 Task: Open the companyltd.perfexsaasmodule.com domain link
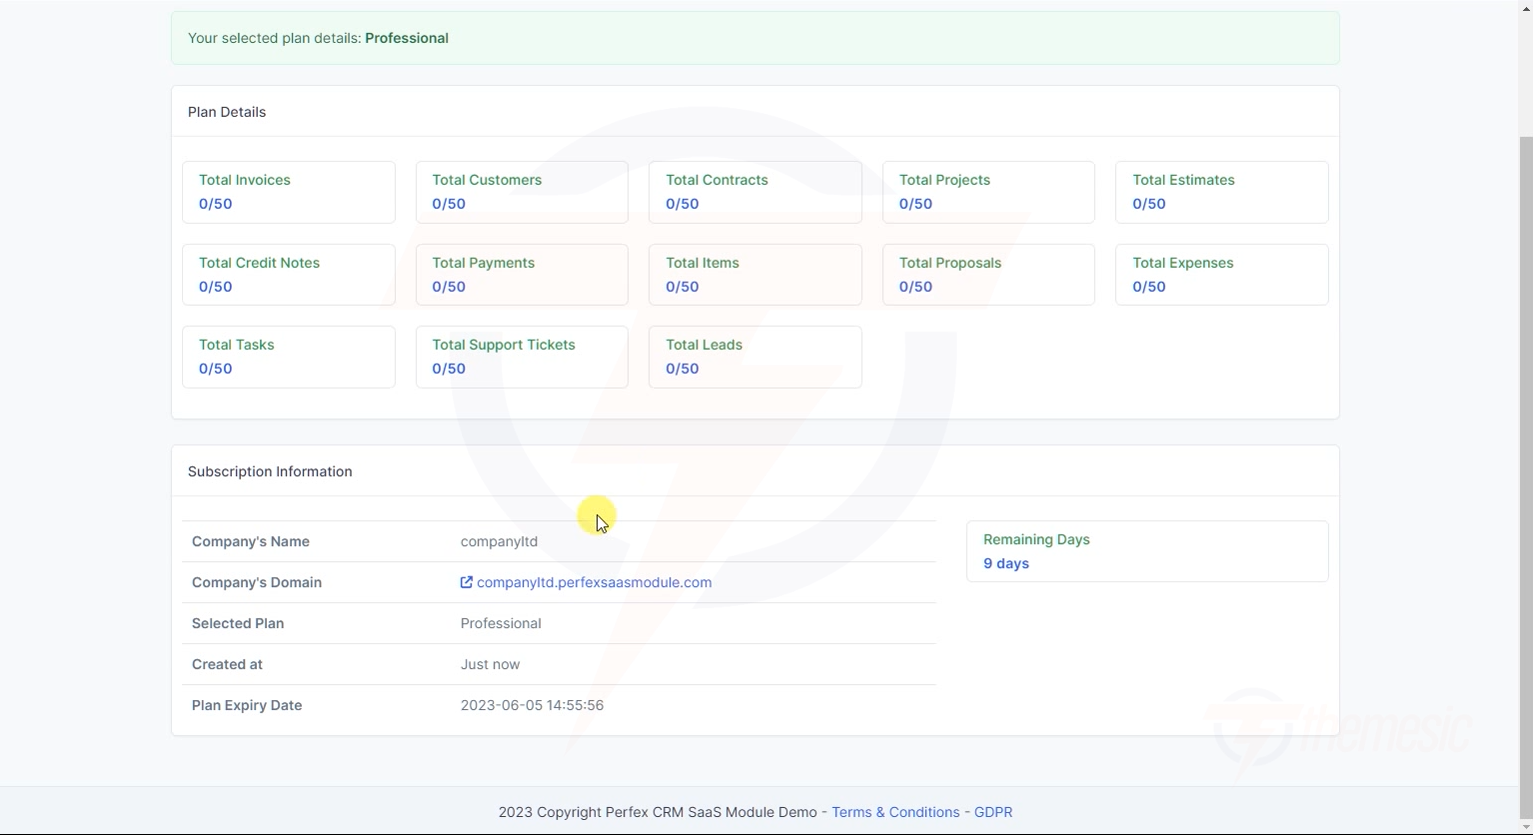coord(595,582)
